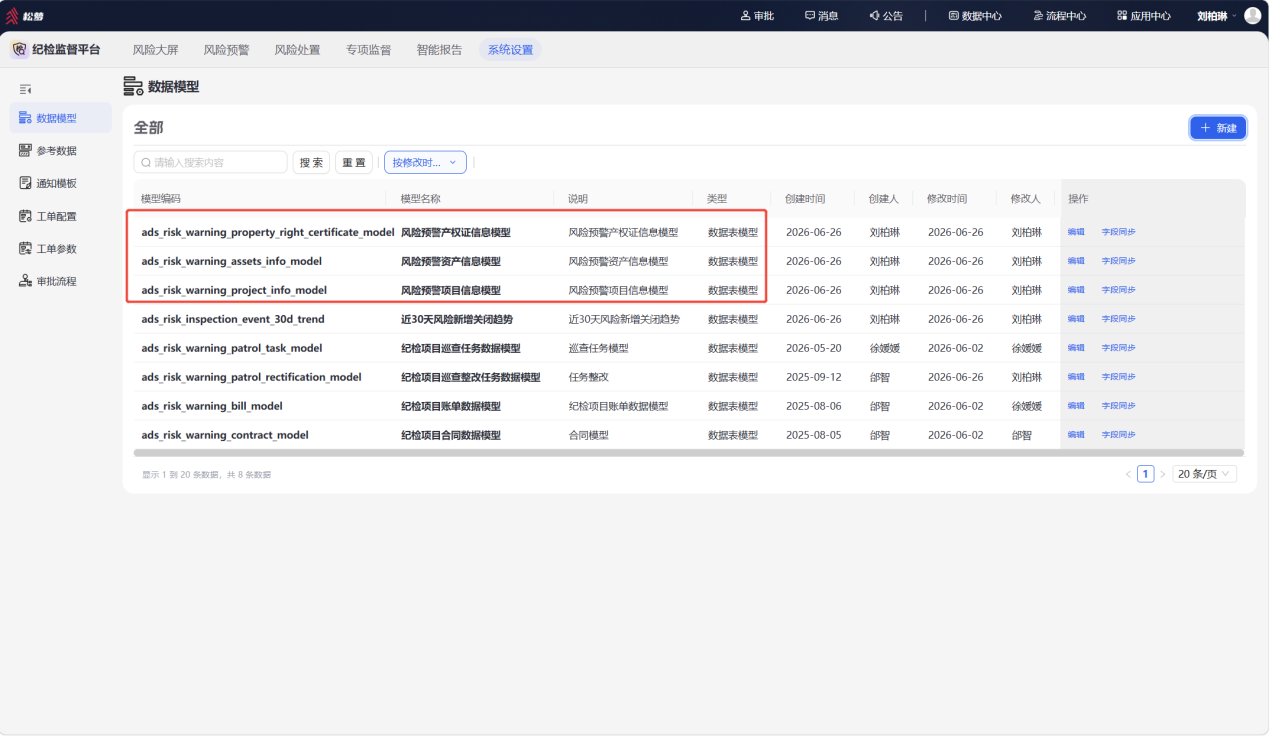Switch to the 风险处置 tab

coord(297,49)
